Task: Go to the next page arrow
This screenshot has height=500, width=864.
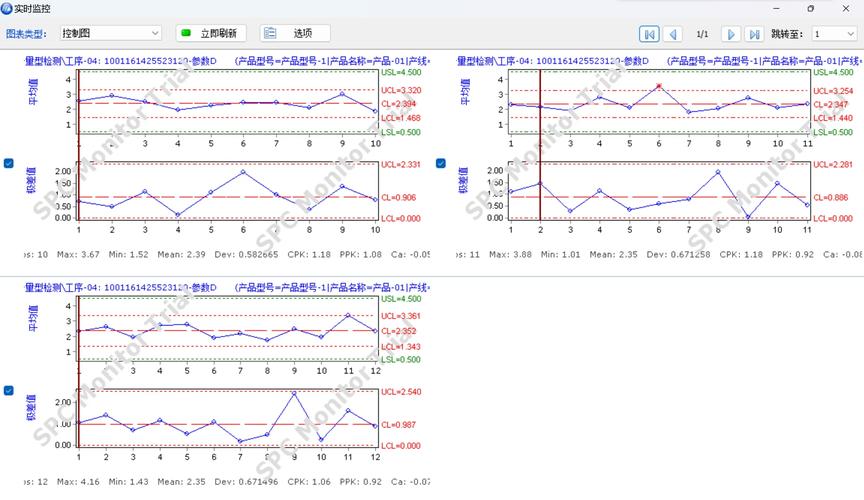Action: point(731,34)
